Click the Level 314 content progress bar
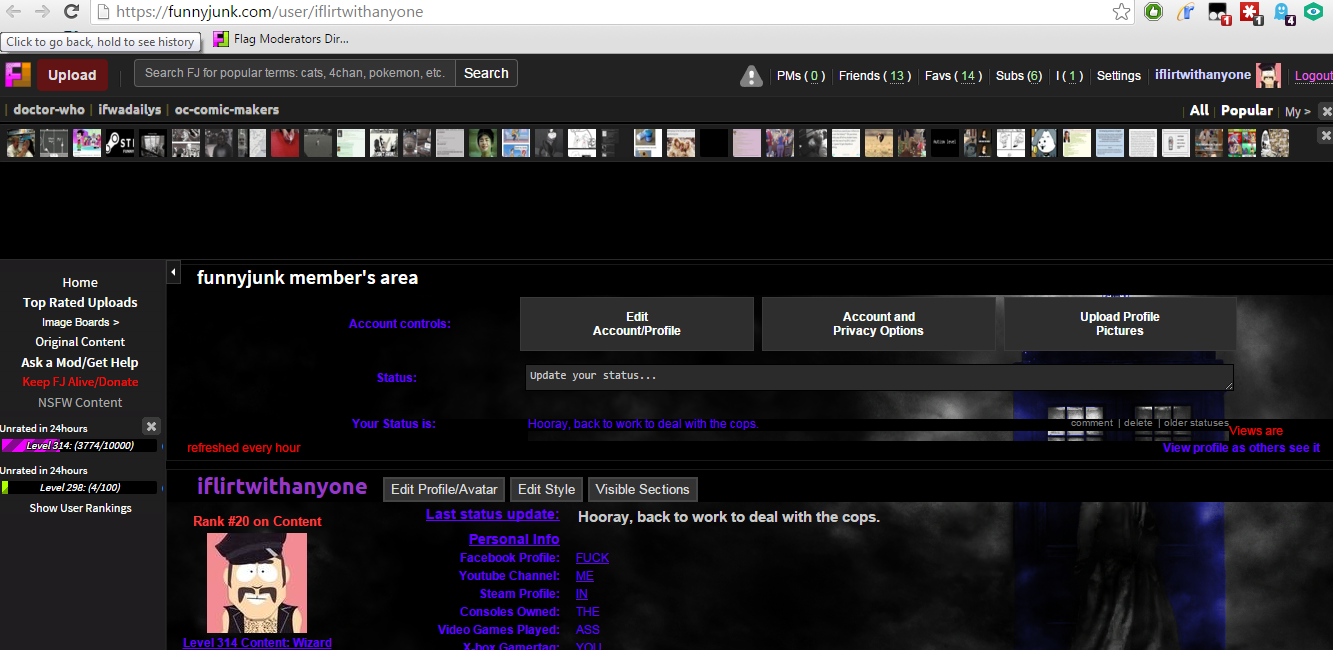The width and height of the screenshot is (1333, 650). pos(80,445)
